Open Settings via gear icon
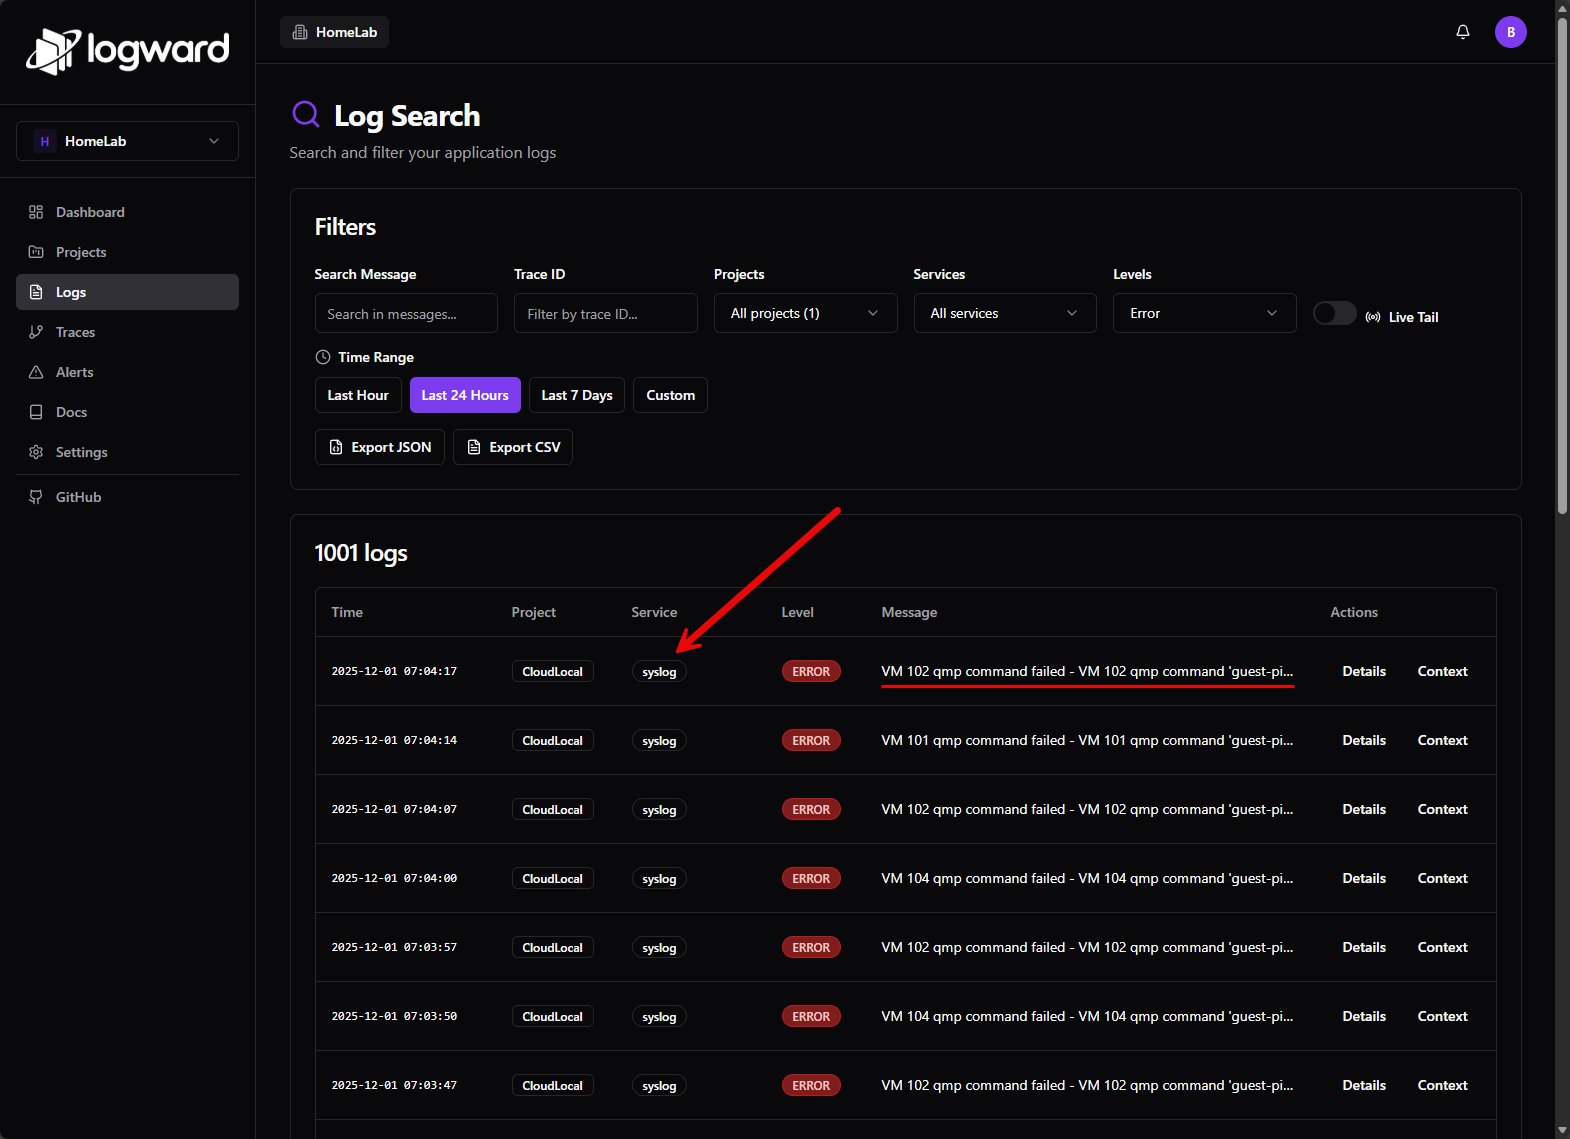 (x=37, y=452)
